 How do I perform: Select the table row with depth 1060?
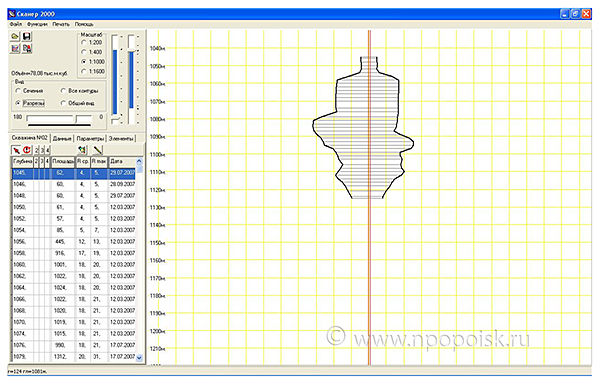[74, 265]
